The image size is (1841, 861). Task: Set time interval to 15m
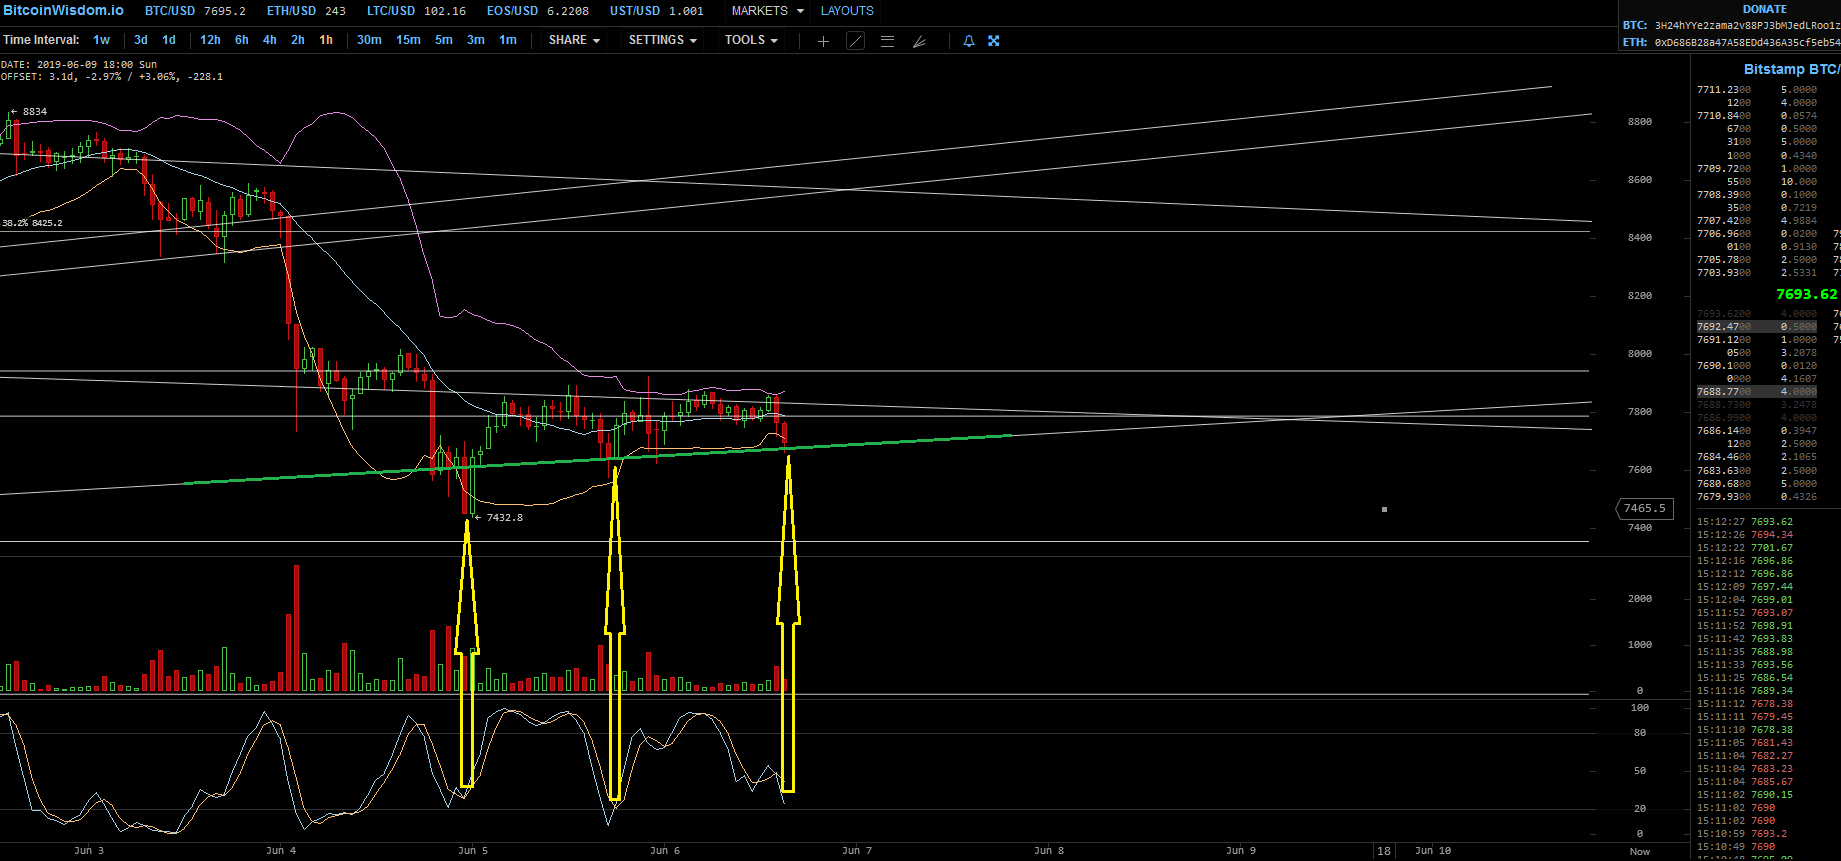(x=408, y=40)
